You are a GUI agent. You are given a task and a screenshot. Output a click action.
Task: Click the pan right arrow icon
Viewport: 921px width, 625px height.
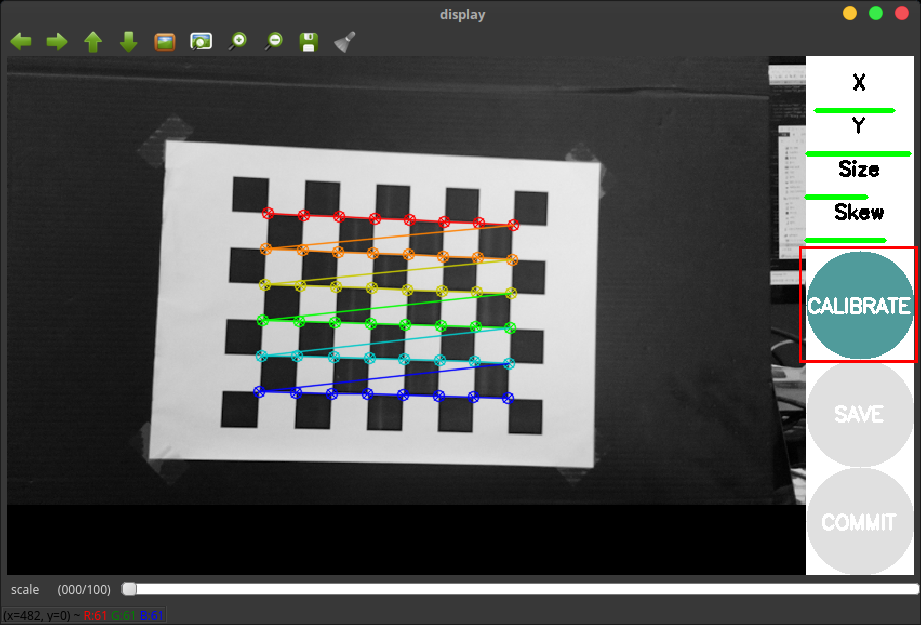[57, 42]
